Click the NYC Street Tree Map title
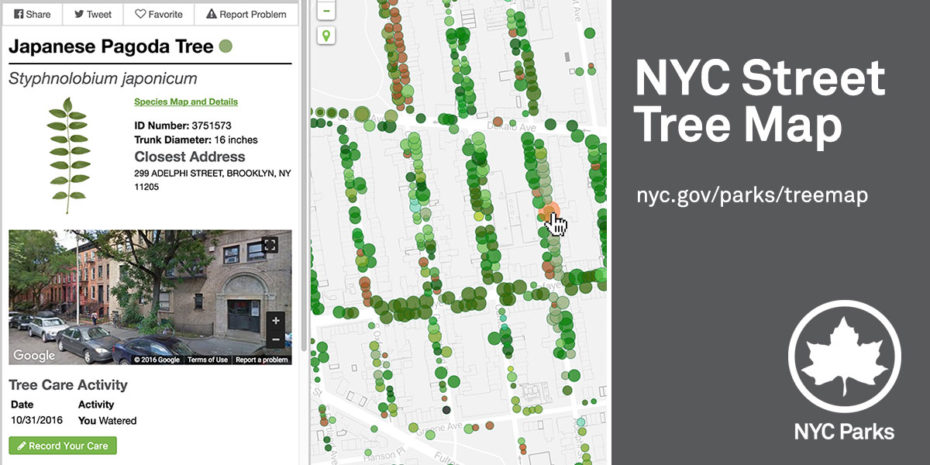The height and width of the screenshot is (465, 930). click(x=760, y=101)
